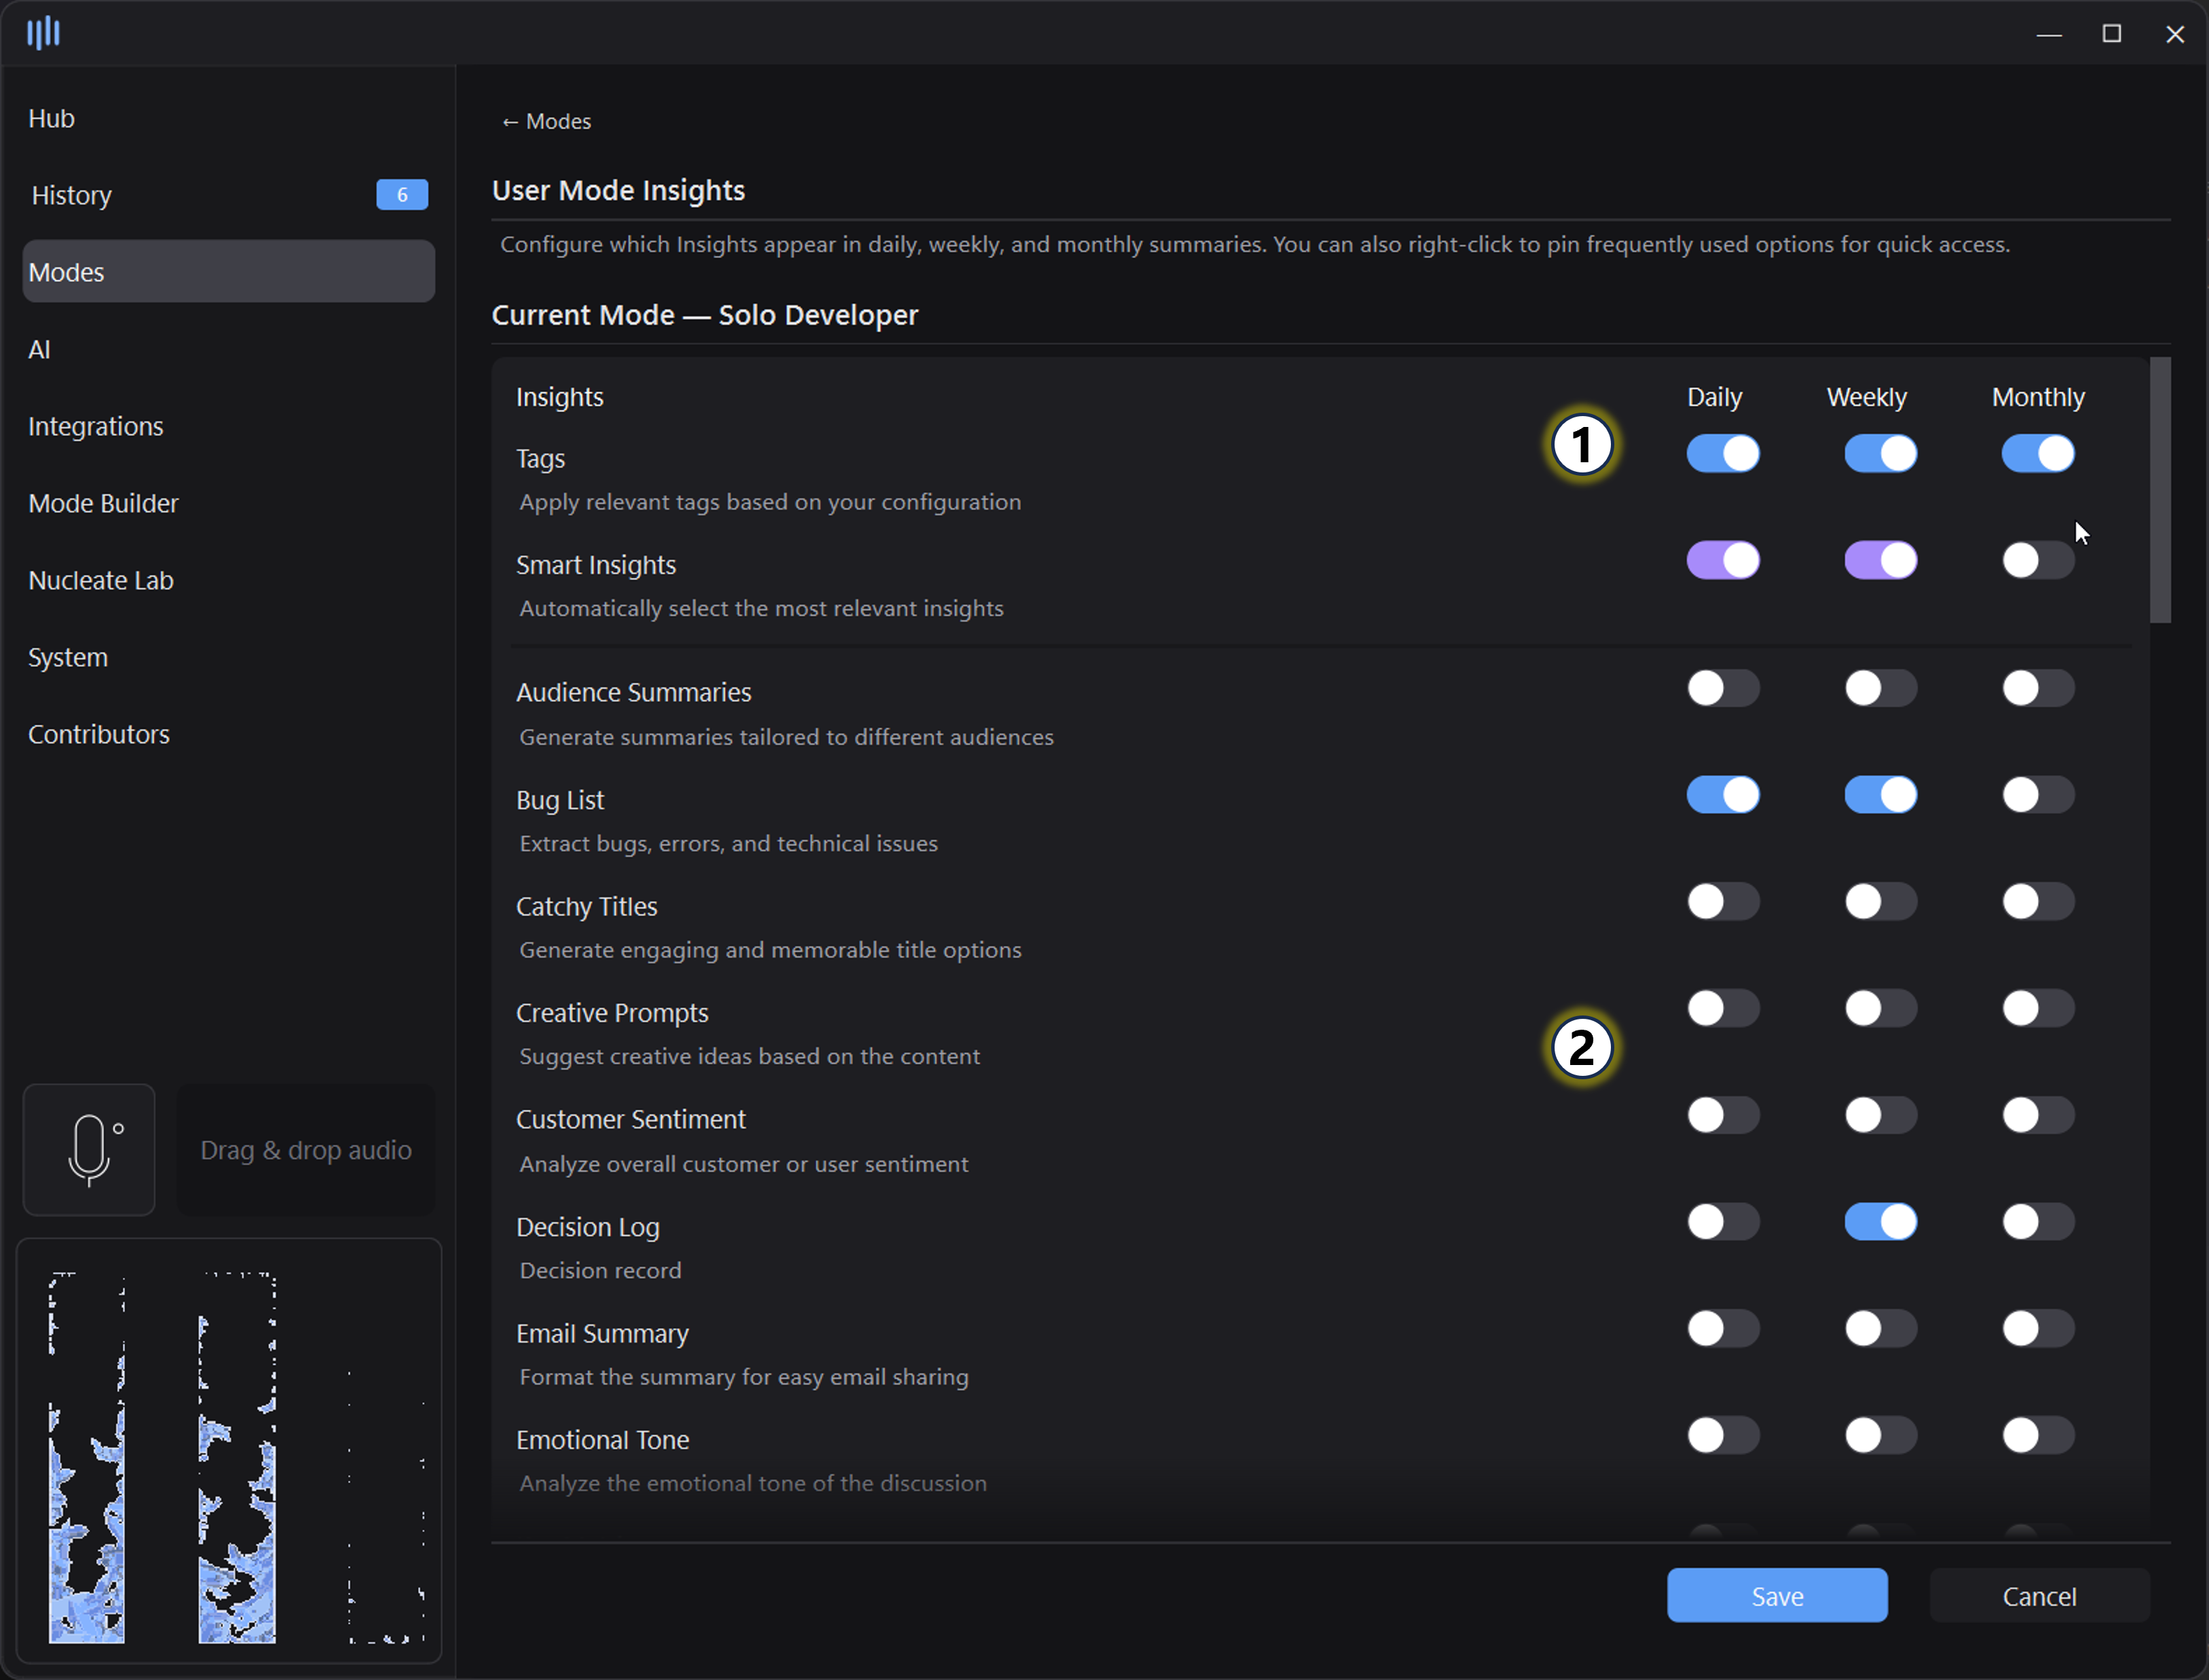2209x1680 pixels.
Task: Enable Creative Prompts Weekly toggle
Action: 1881,1008
